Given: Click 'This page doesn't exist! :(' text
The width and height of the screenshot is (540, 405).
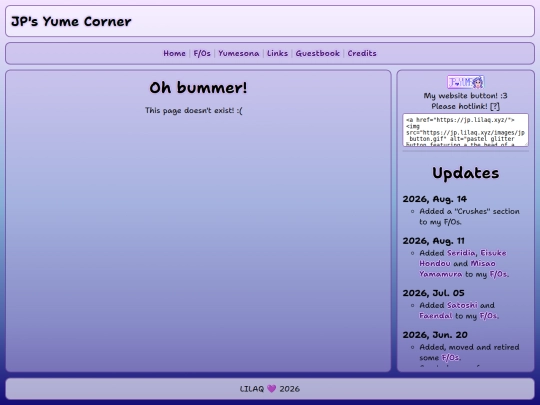Looking at the screenshot, I should (194, 110).
